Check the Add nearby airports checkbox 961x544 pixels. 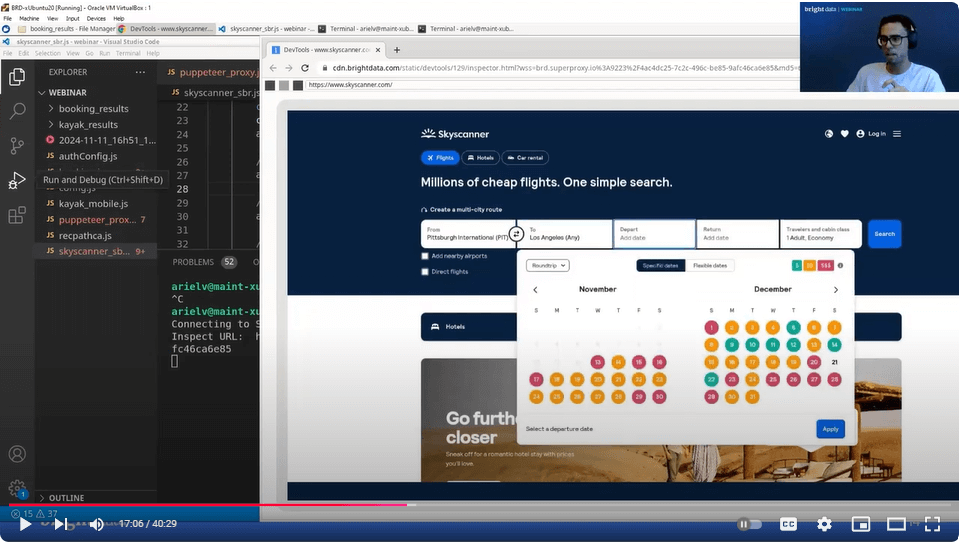pos(425,256)
